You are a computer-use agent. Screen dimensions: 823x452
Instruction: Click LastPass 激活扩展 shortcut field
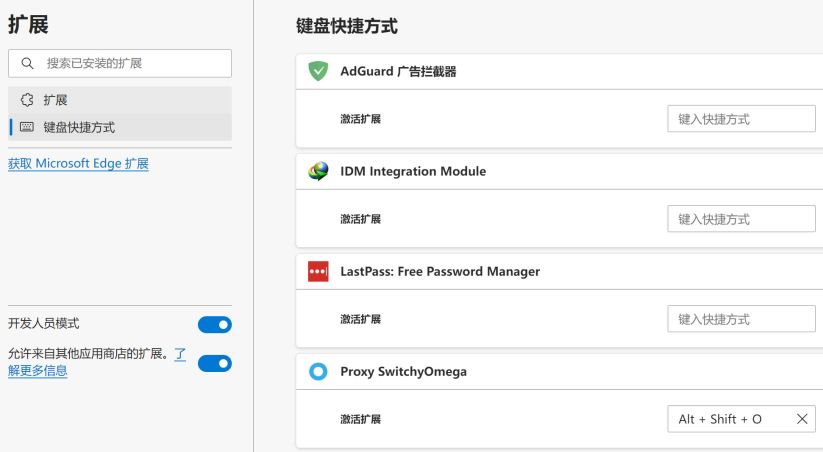click(741, 319)
